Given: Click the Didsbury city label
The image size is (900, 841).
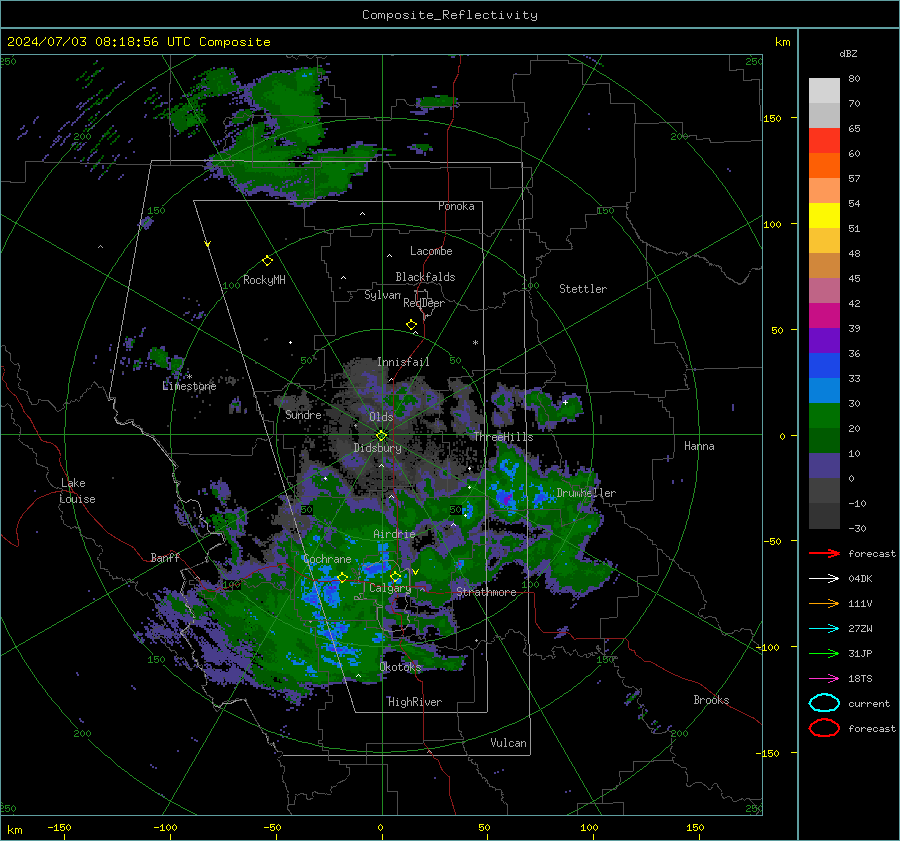Looking at the screenshot, I should (378, 448).
